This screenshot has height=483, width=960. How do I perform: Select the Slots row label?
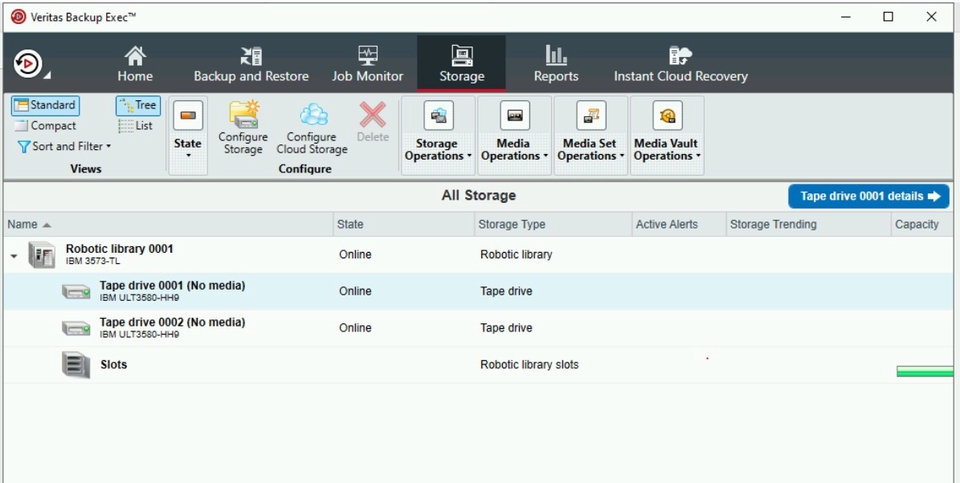pos(114,365)
